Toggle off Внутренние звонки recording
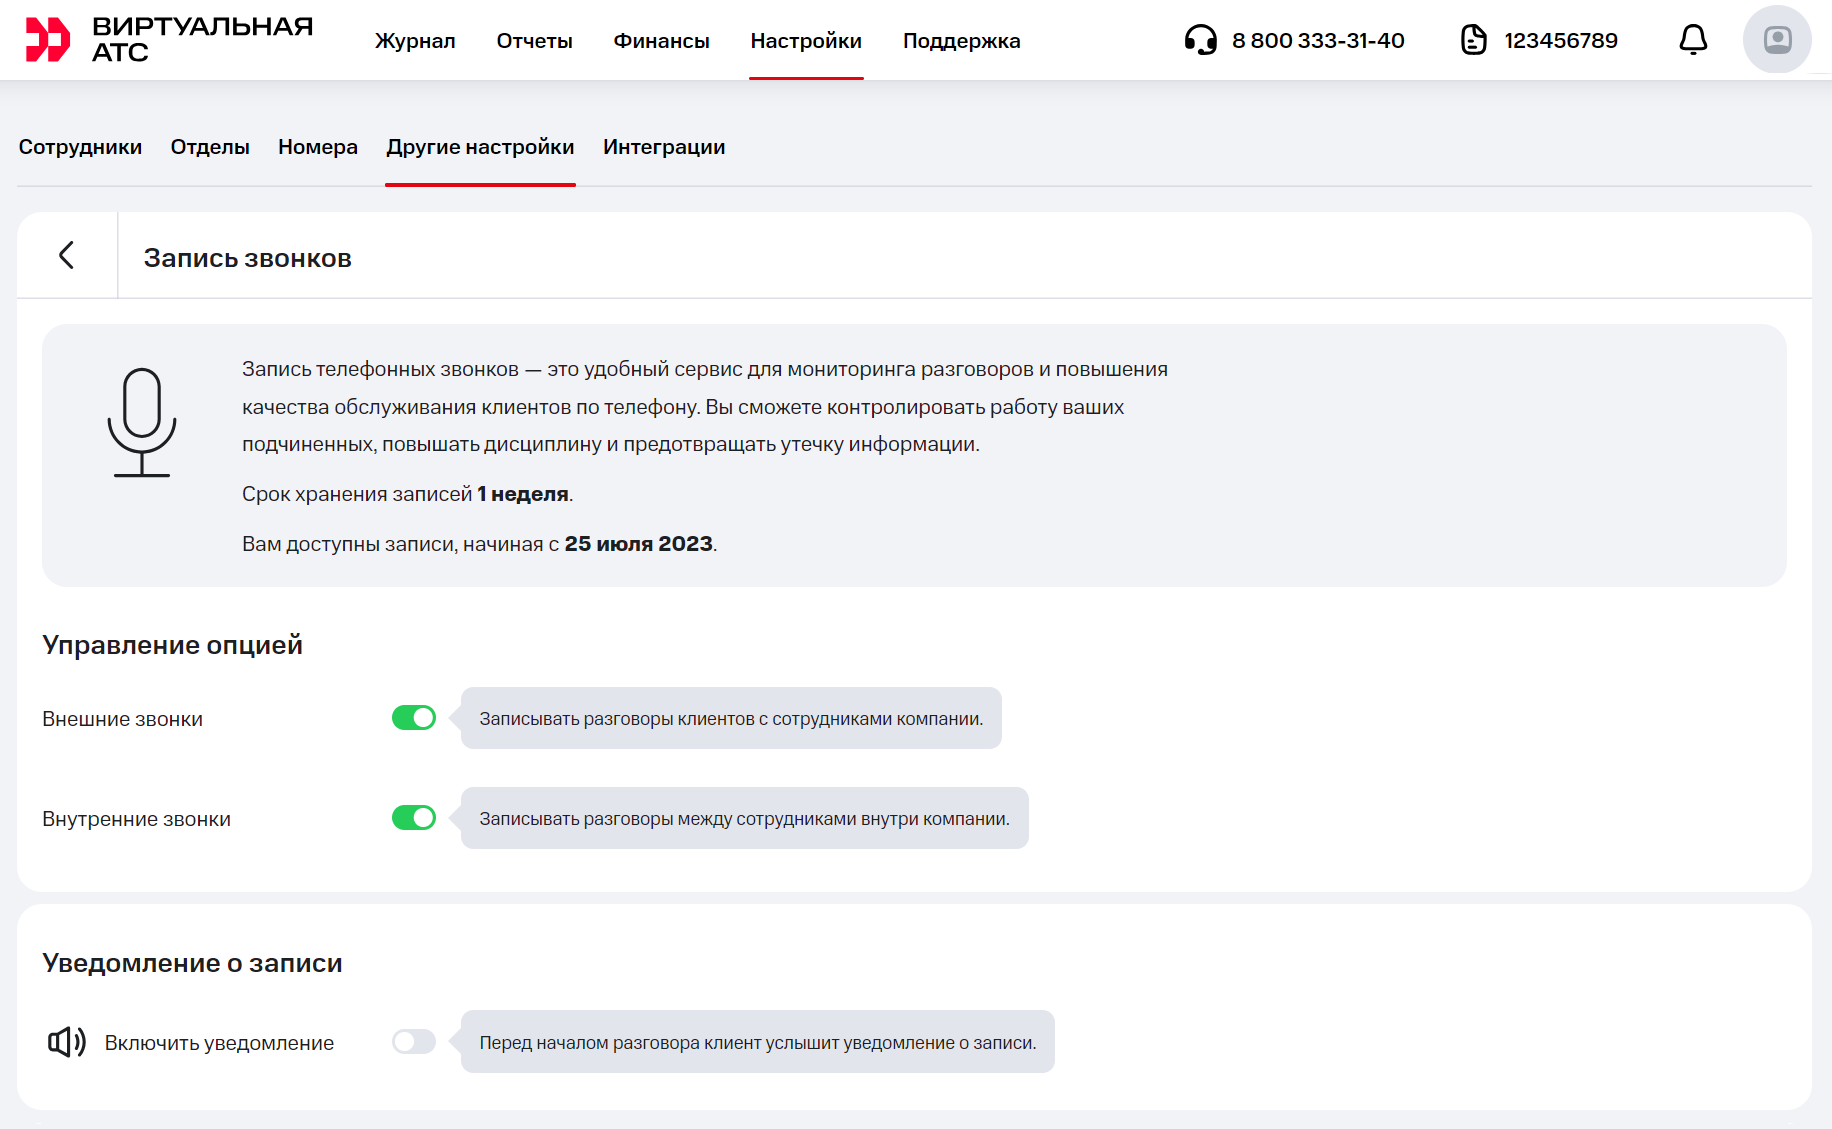 coord(413,818)
